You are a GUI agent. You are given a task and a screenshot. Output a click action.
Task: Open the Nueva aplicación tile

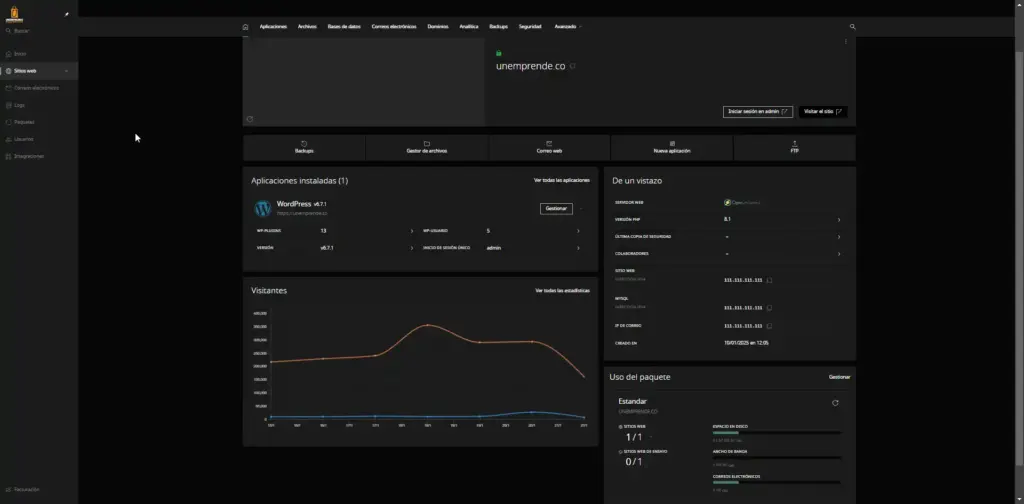672,148
